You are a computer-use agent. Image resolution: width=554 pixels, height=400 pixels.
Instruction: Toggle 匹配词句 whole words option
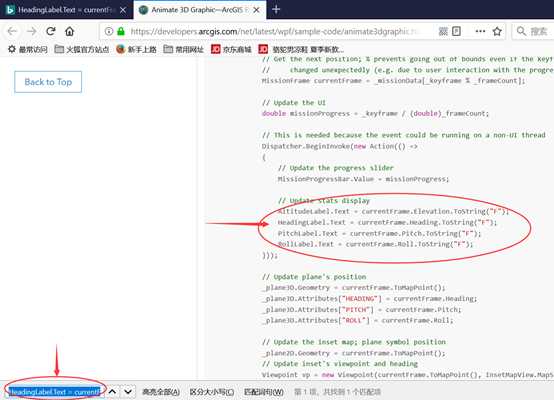[264, 392]
